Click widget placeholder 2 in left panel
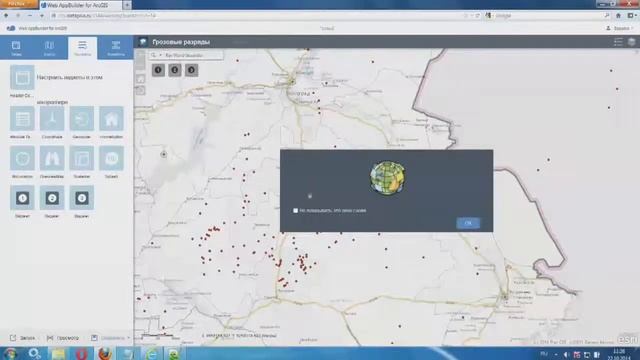The height and width of the screenshot is (360, 640). point(52,198)
